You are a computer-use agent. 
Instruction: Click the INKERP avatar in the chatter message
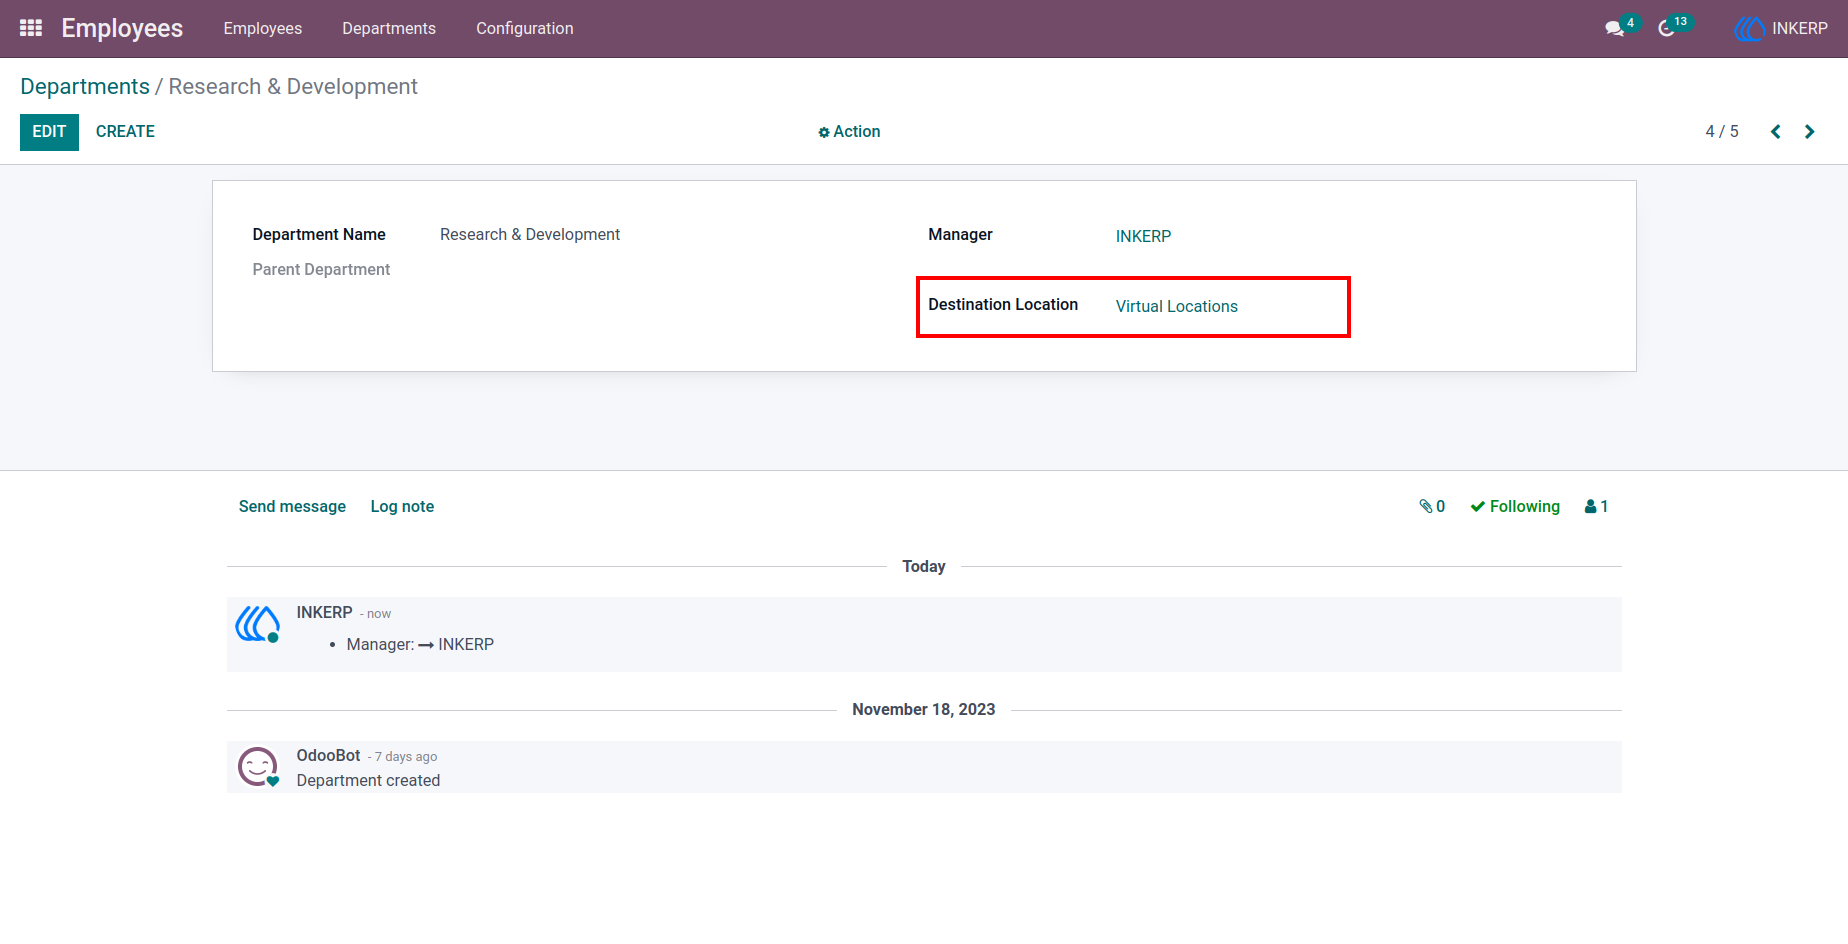tap(258, 624)
